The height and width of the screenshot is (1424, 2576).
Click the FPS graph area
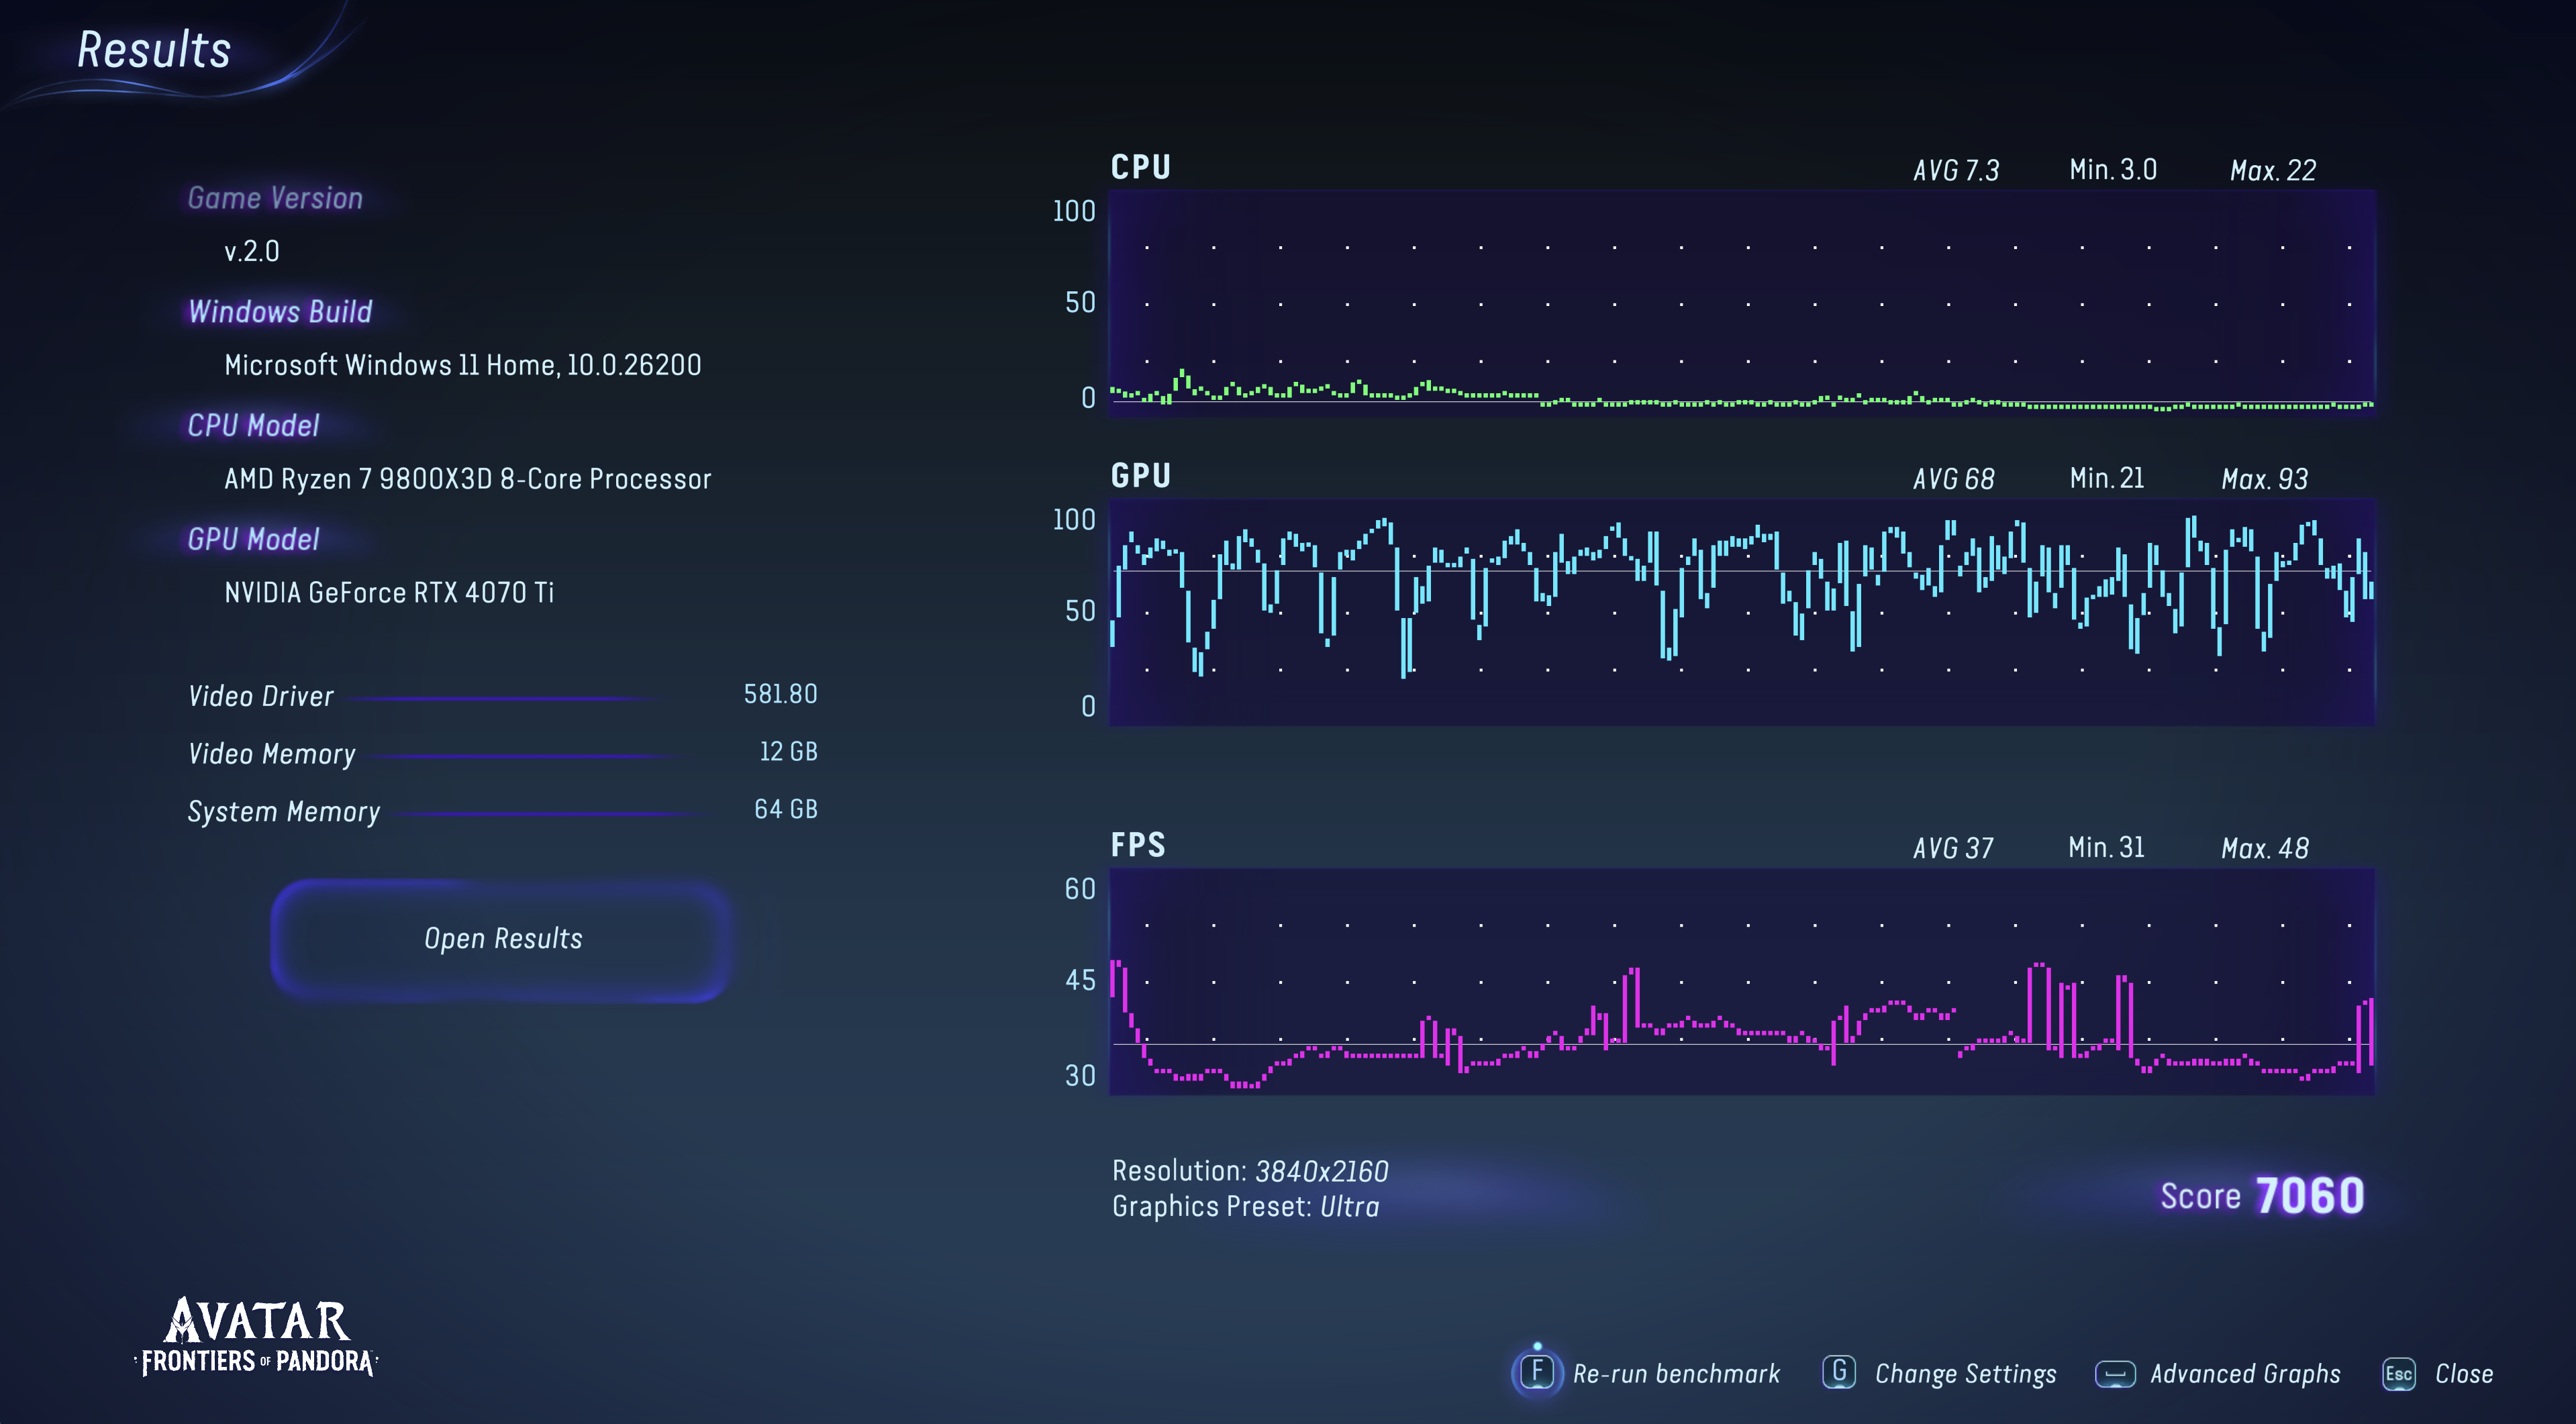tap(1741, 981)
